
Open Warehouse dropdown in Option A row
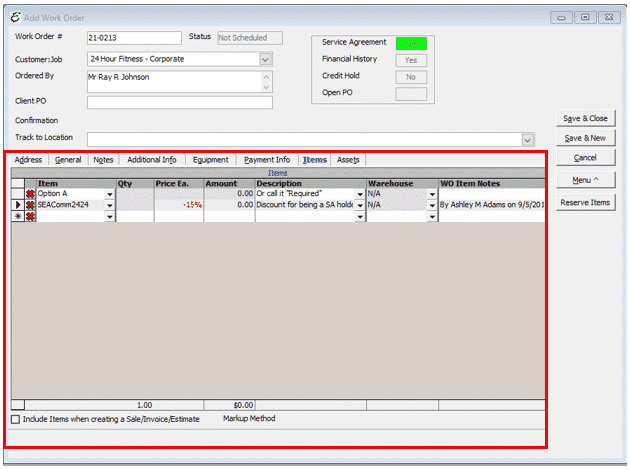tap(432, 194)
